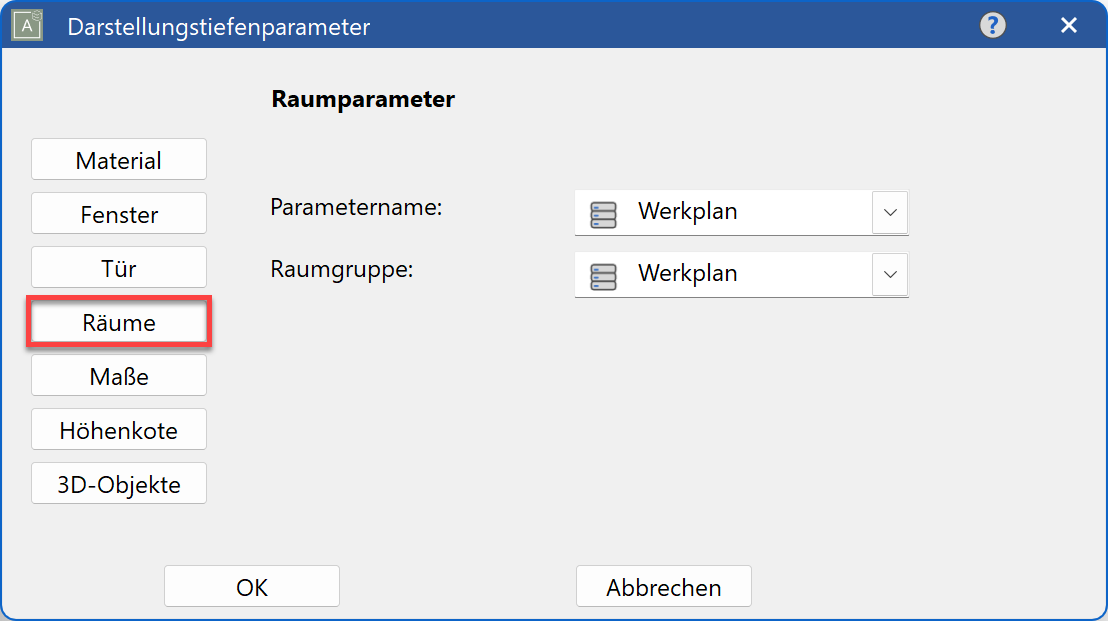Confirm settings with OK
This screenshot has height=621, width=1108.
point(251,586)
